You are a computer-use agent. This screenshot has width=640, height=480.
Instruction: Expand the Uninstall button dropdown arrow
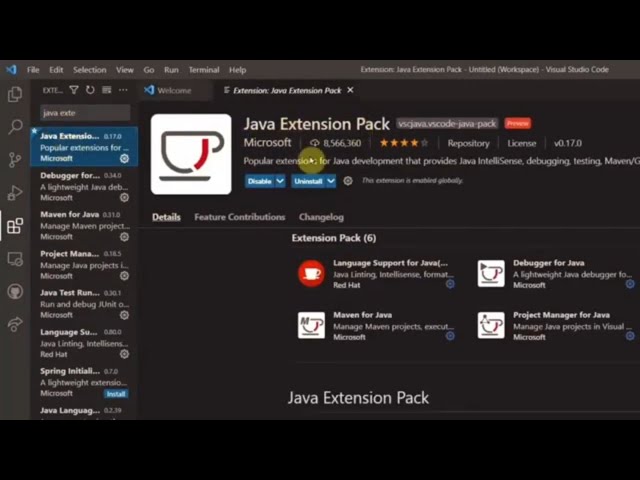coord(331,181)
